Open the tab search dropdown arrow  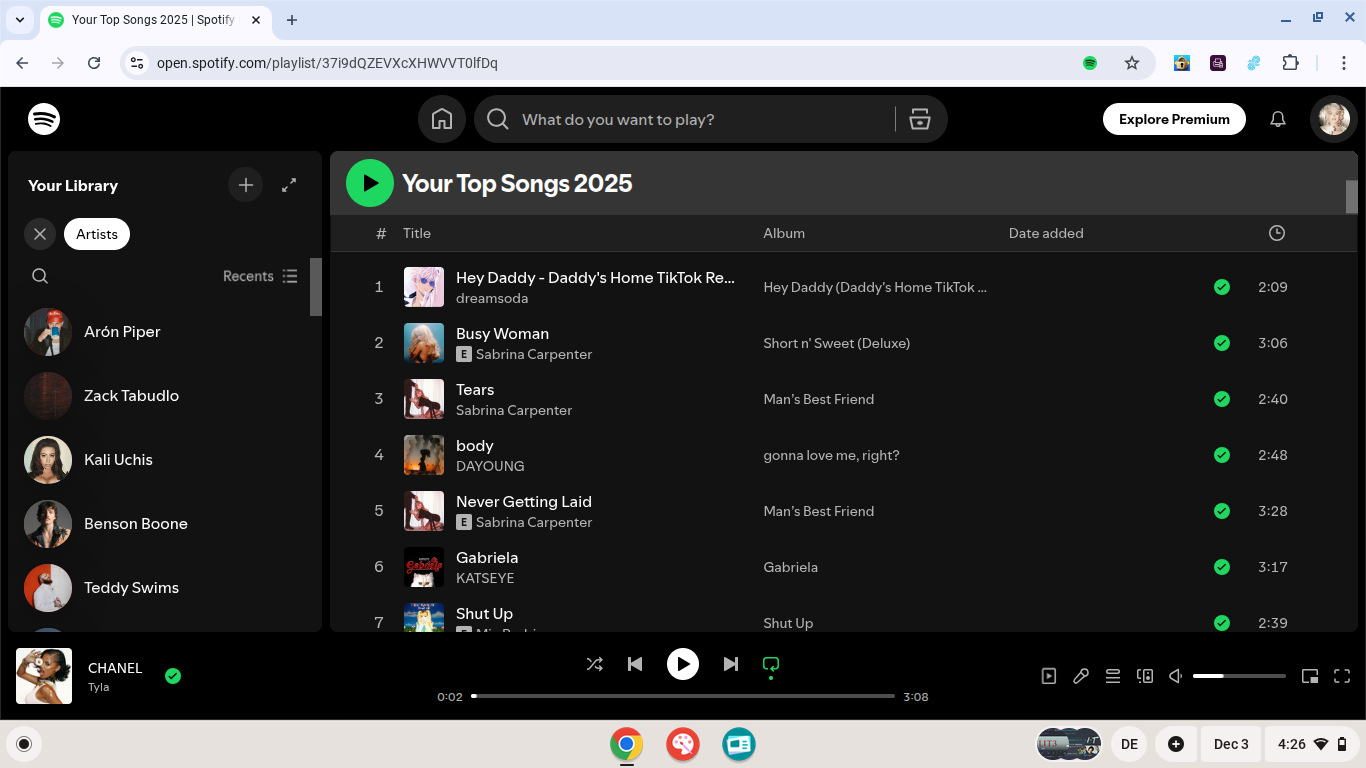(20, 20)
